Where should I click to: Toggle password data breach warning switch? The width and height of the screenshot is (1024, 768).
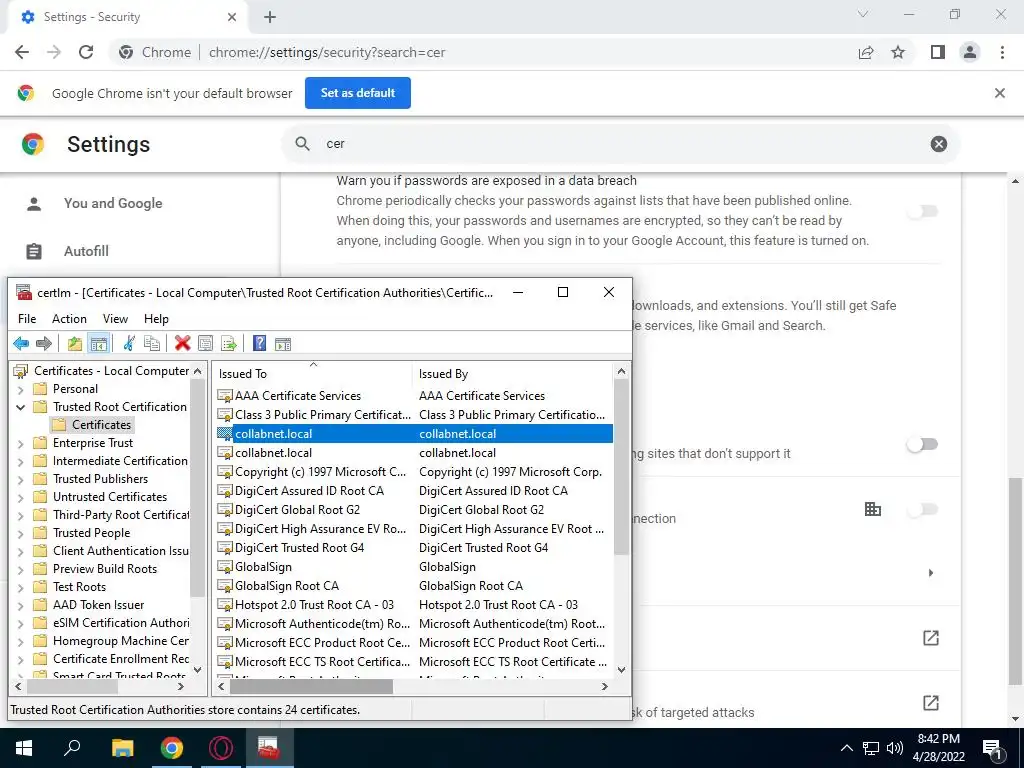(922, 211)
